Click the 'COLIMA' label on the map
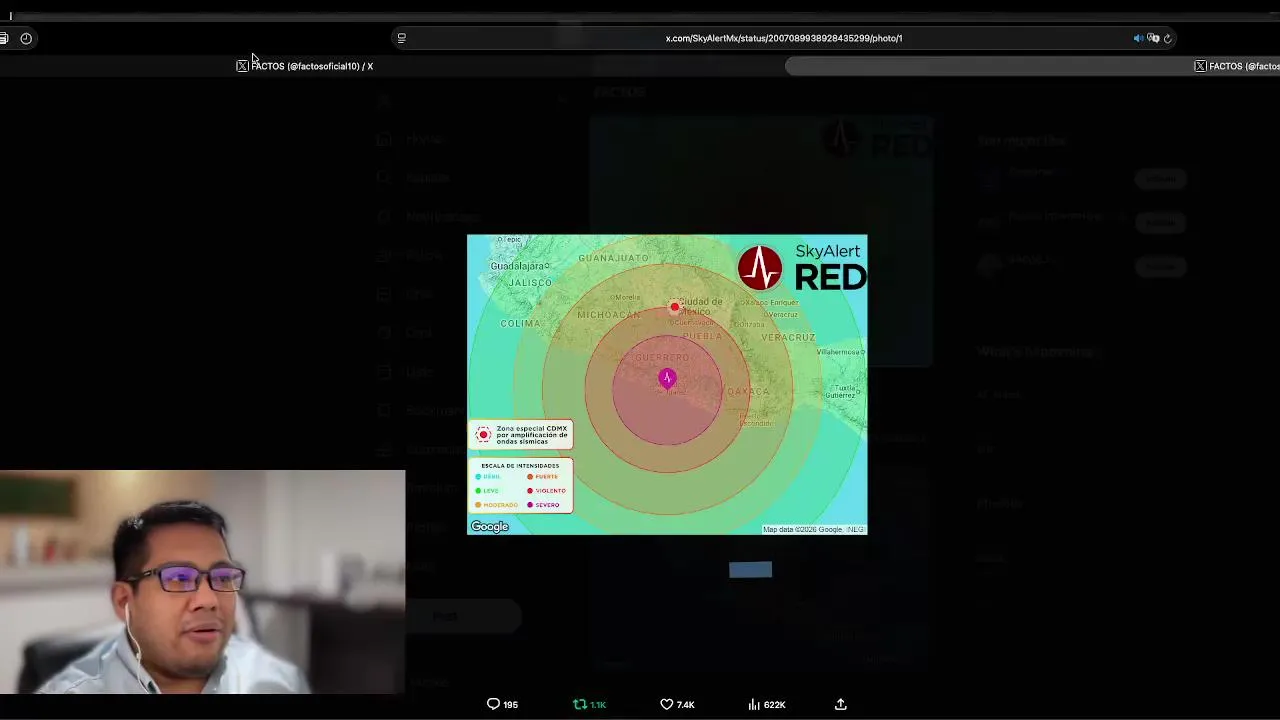Image resolution: width=1280 pixels, height=720 pixels. (x=520, y=324)
